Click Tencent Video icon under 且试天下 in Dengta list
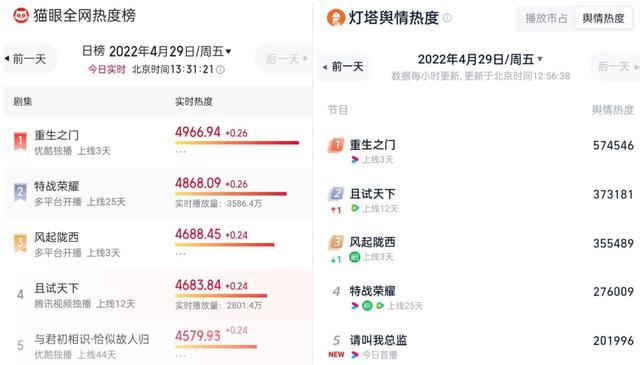The width and height of the screenshot is (640, 365). point(355,208)
